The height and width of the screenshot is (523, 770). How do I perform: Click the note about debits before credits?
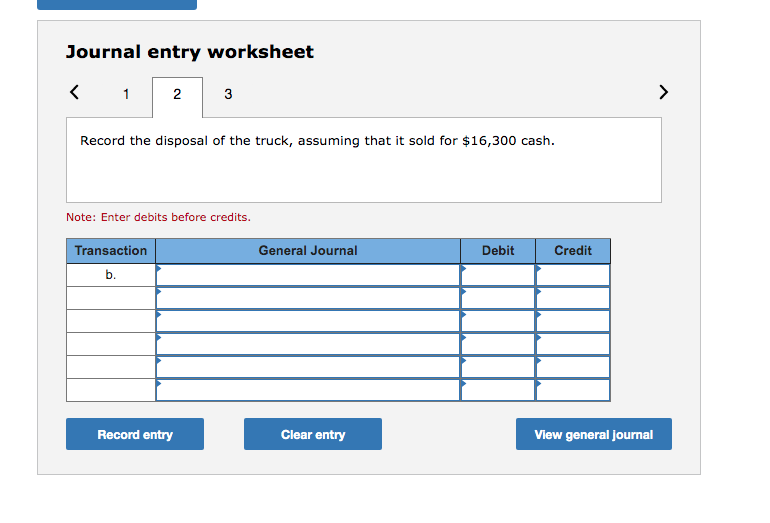159,217
